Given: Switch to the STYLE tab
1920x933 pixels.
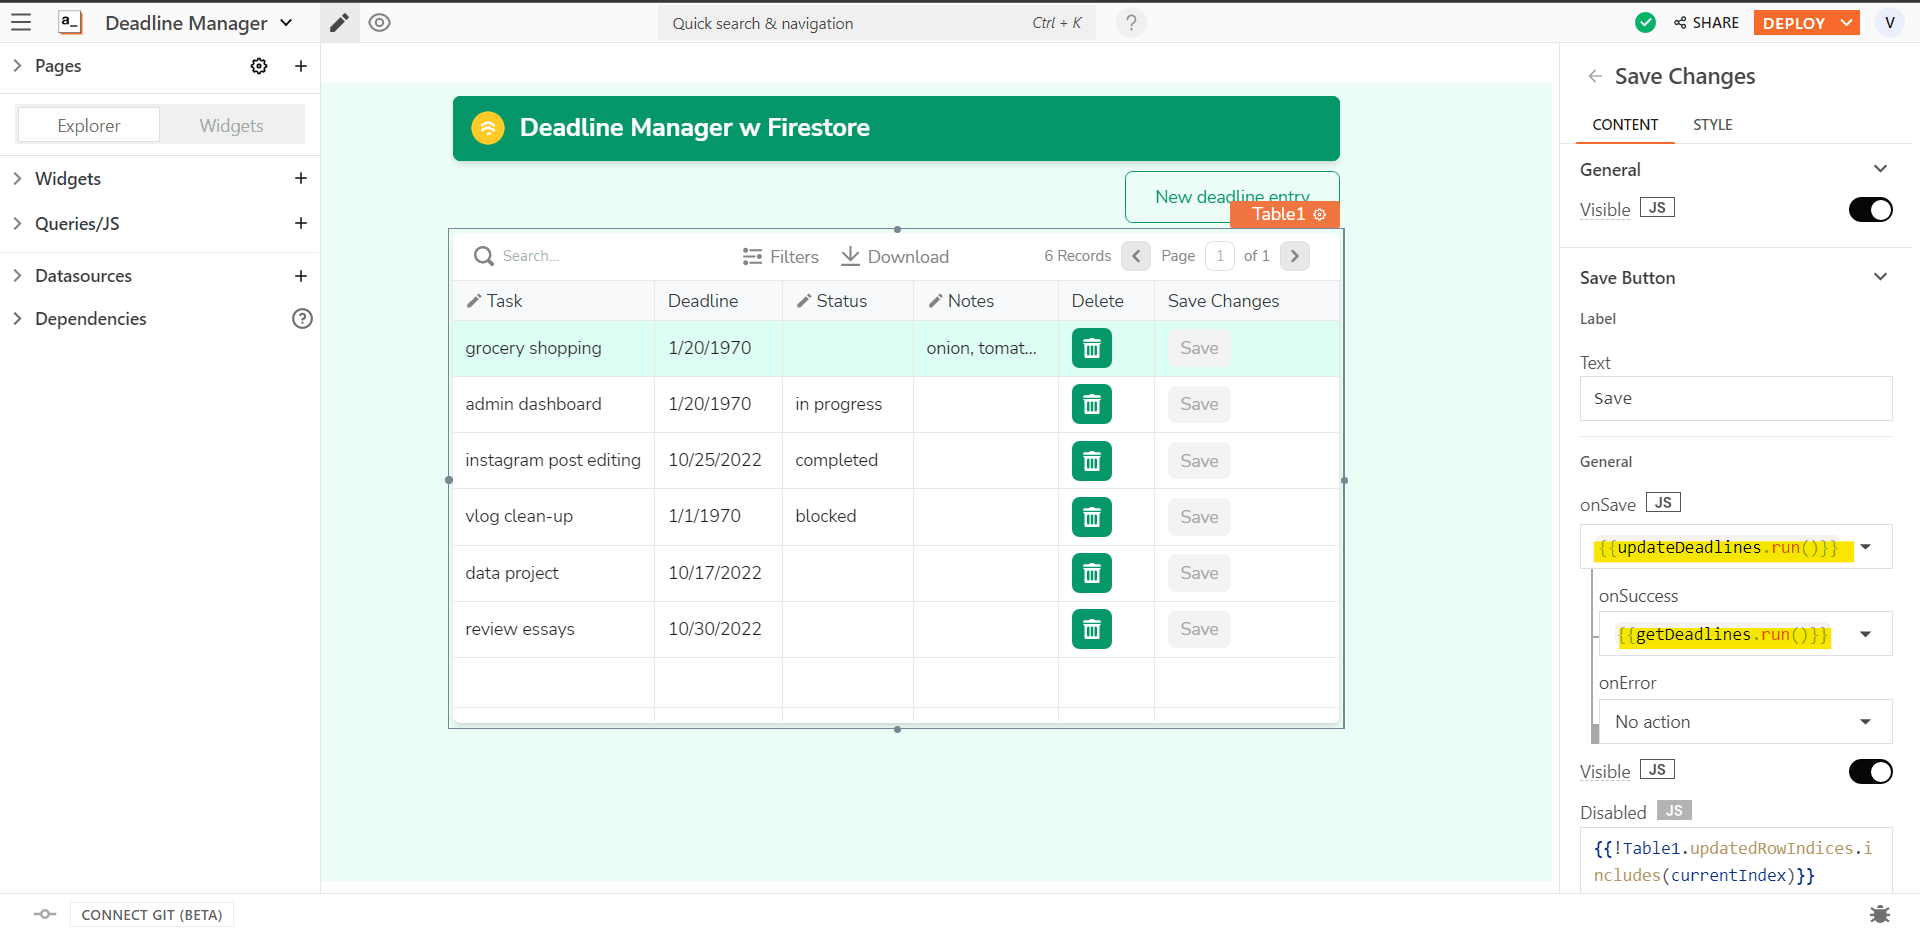Looking at the screenshot, I should coord(1712,125).
